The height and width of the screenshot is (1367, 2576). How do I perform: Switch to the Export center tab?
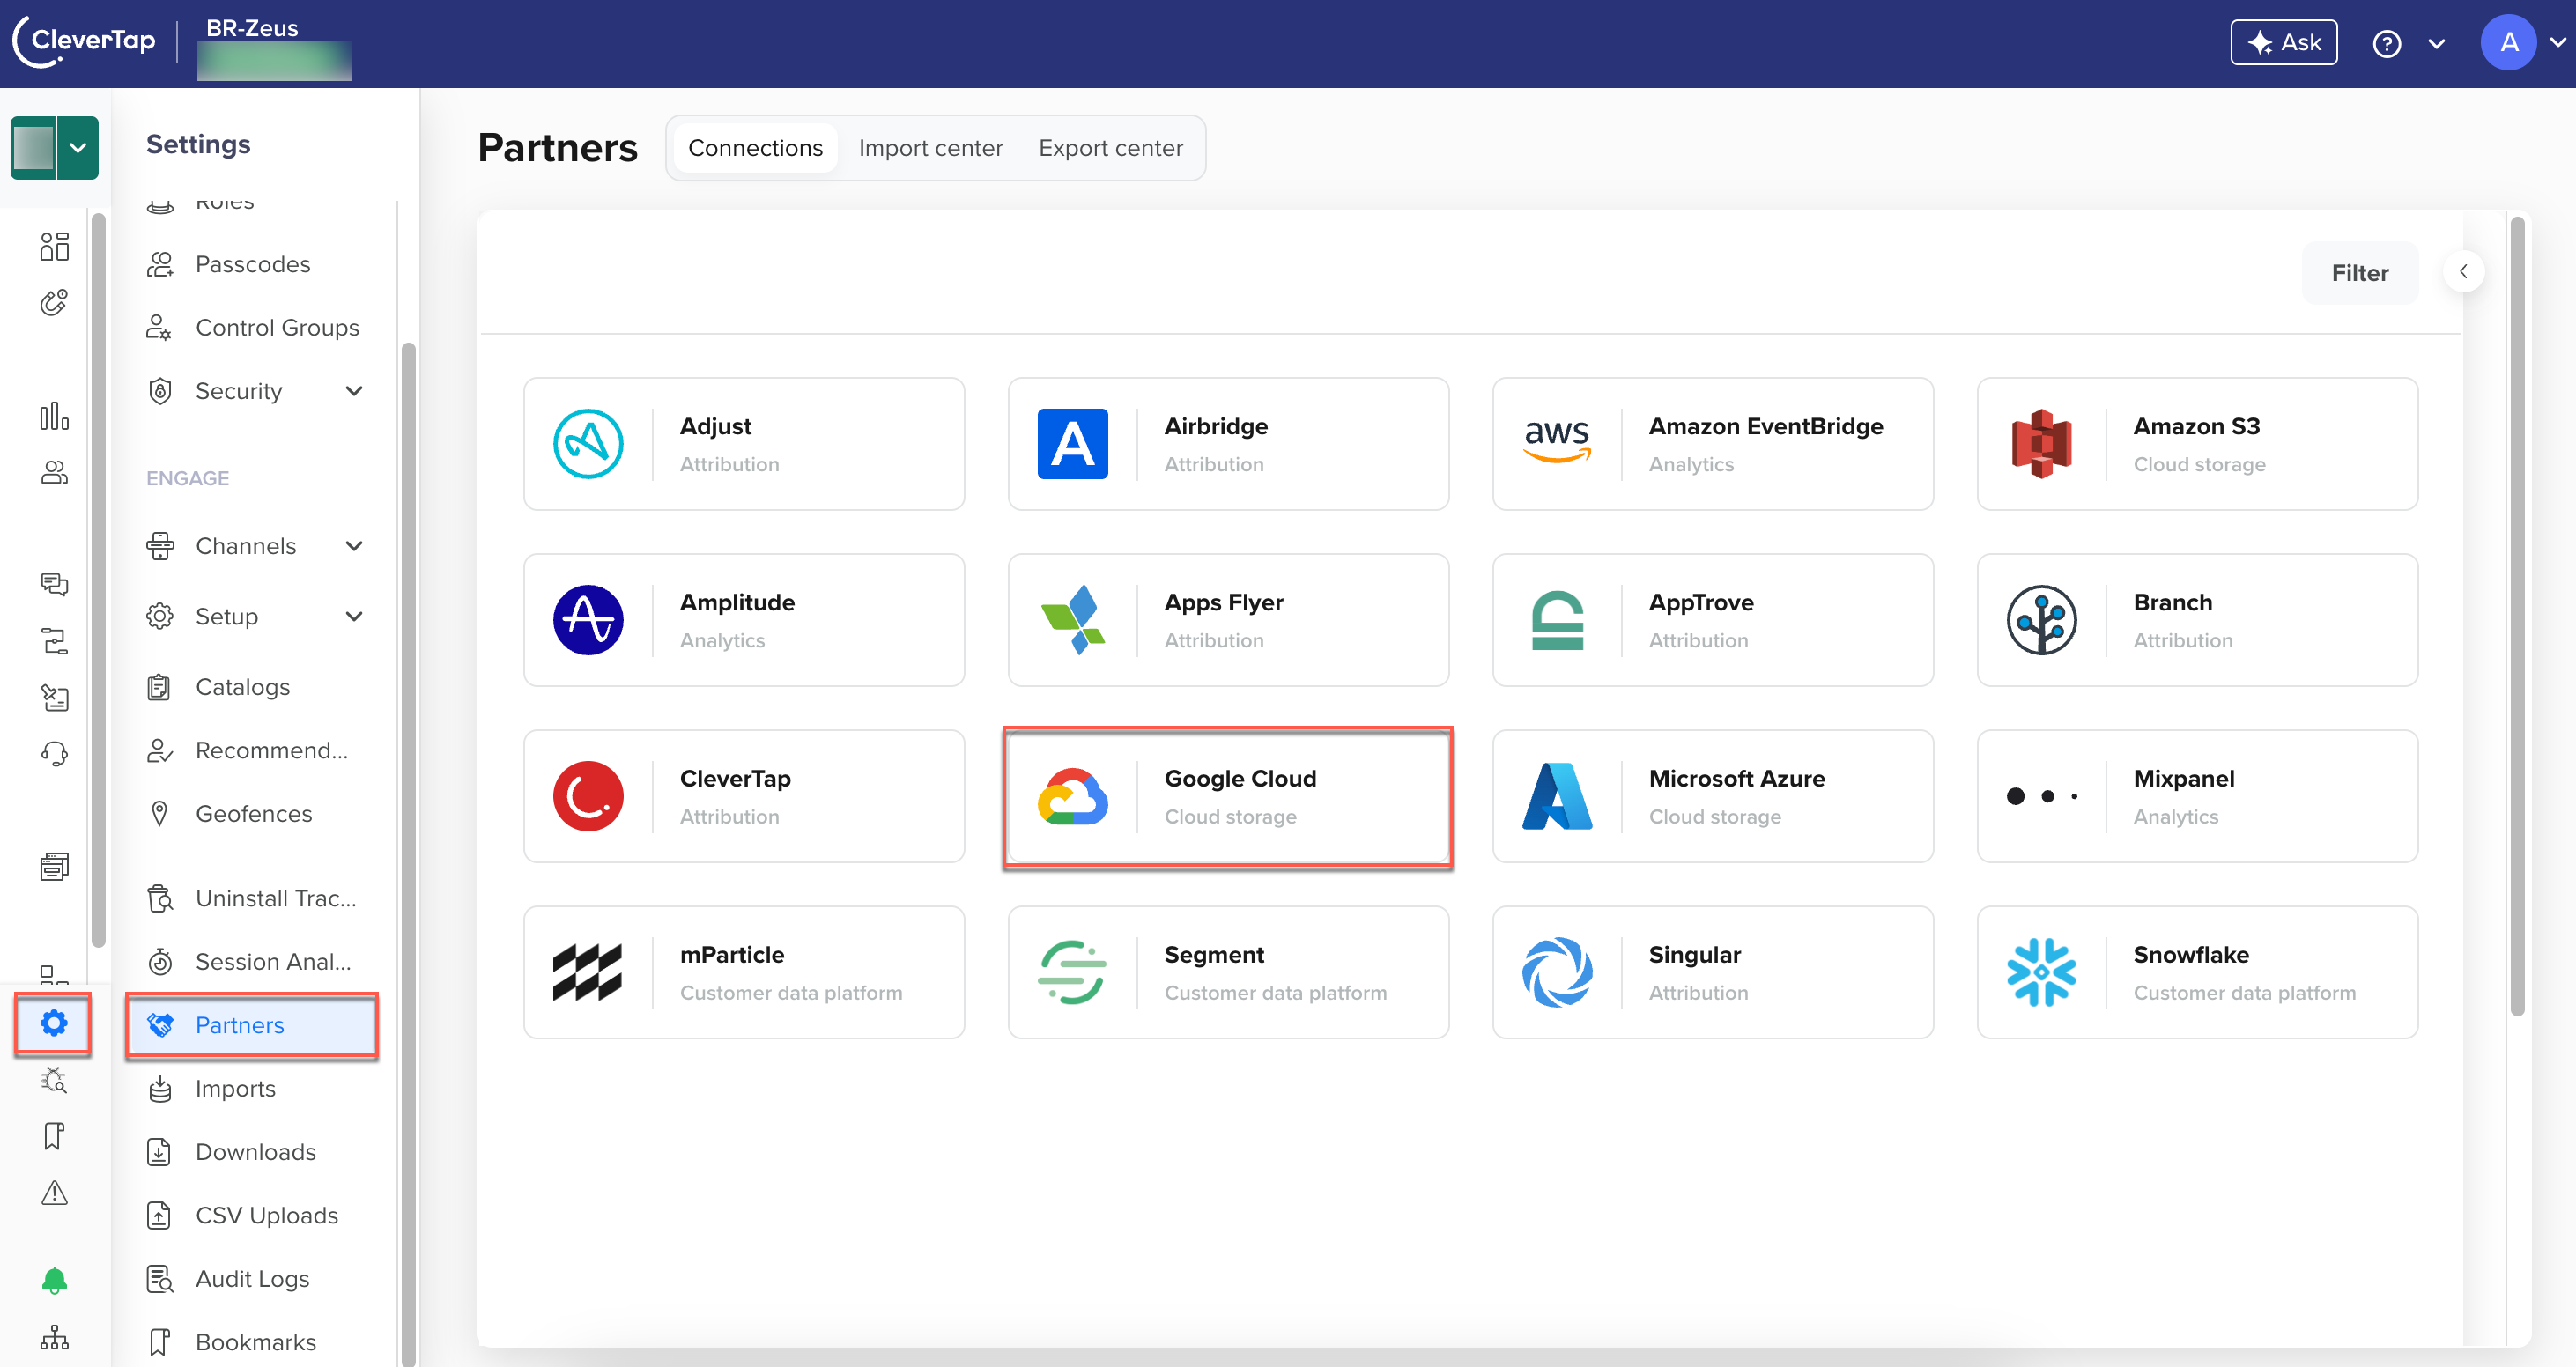tap(1110, 148)
